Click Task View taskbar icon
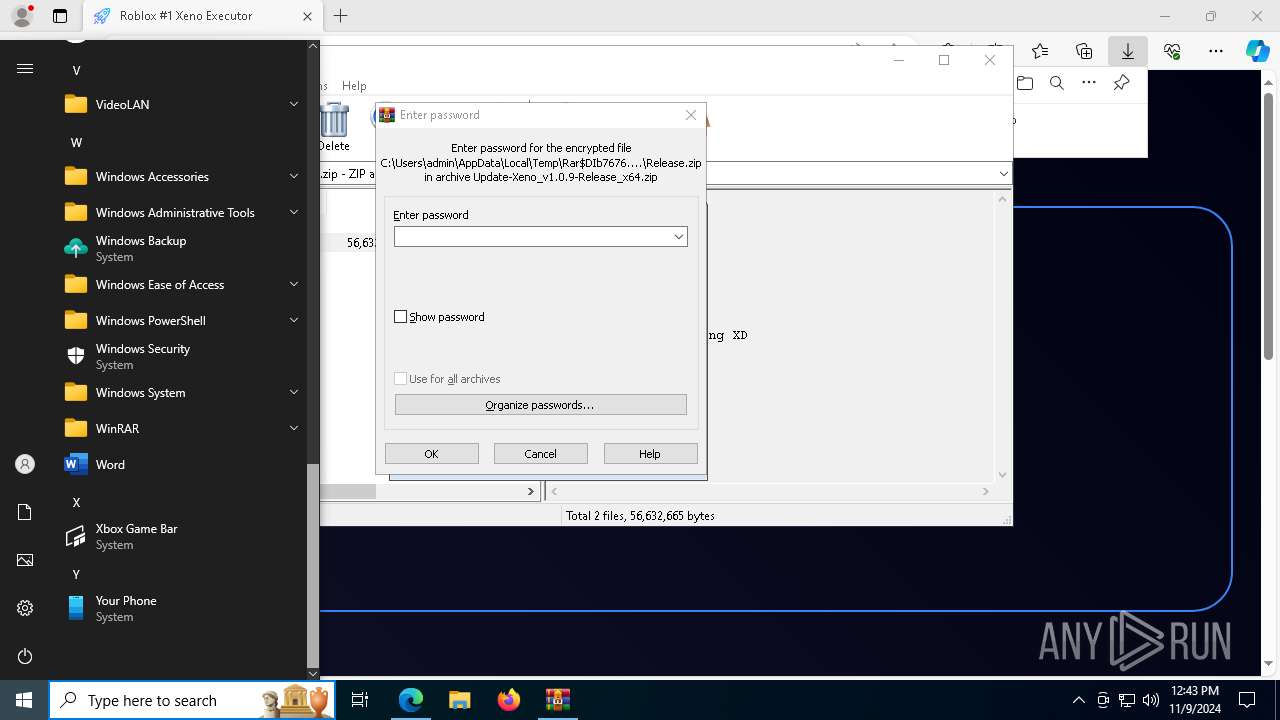This screenshot has width=1280, height=720. click(361, 700)
